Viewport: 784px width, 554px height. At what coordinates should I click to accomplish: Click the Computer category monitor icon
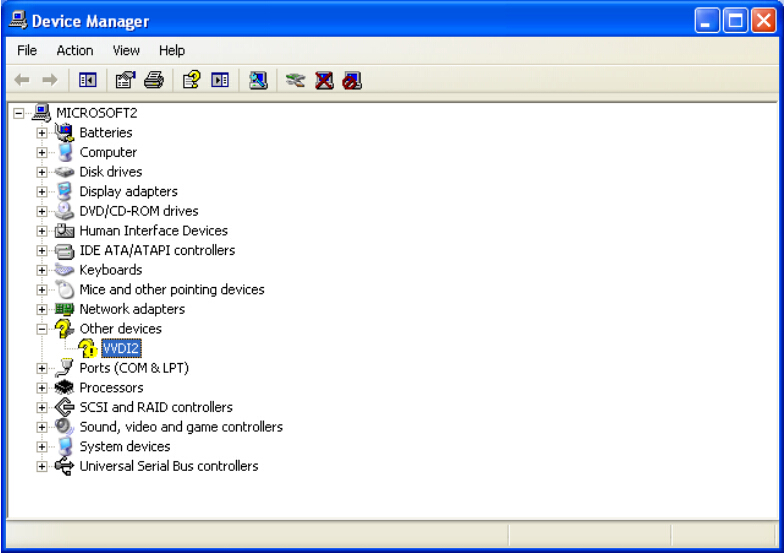pyautogui.click(x=64, y=152)
